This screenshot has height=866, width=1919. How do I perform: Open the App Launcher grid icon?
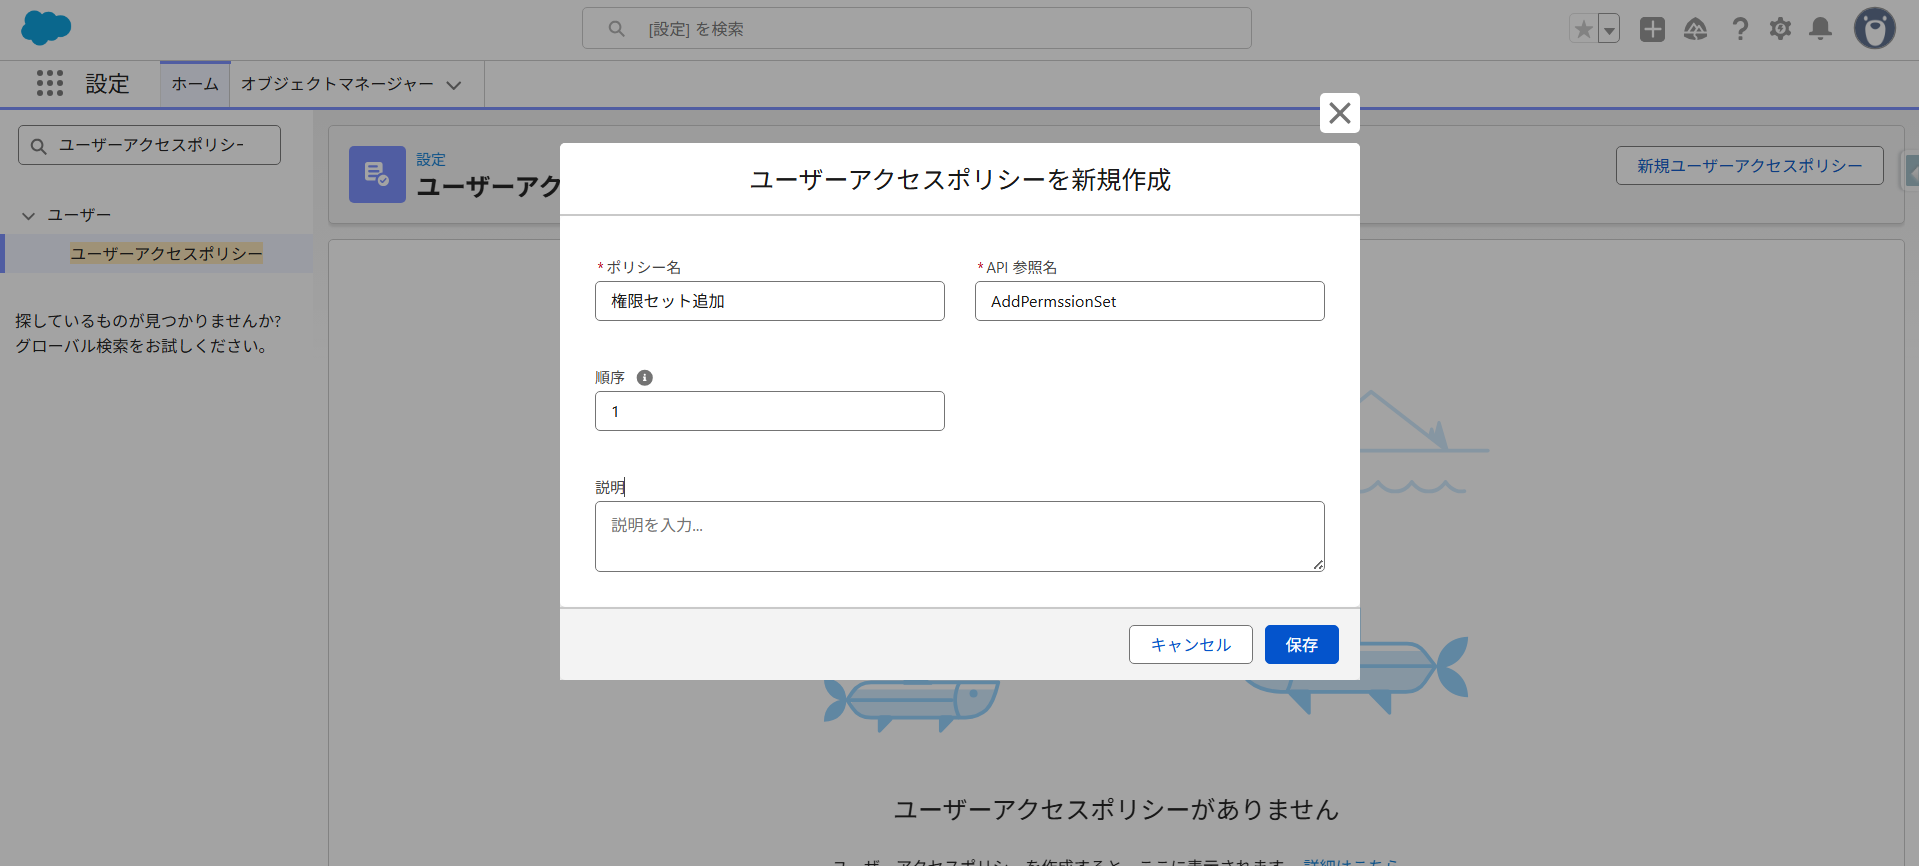click(50, 83)
